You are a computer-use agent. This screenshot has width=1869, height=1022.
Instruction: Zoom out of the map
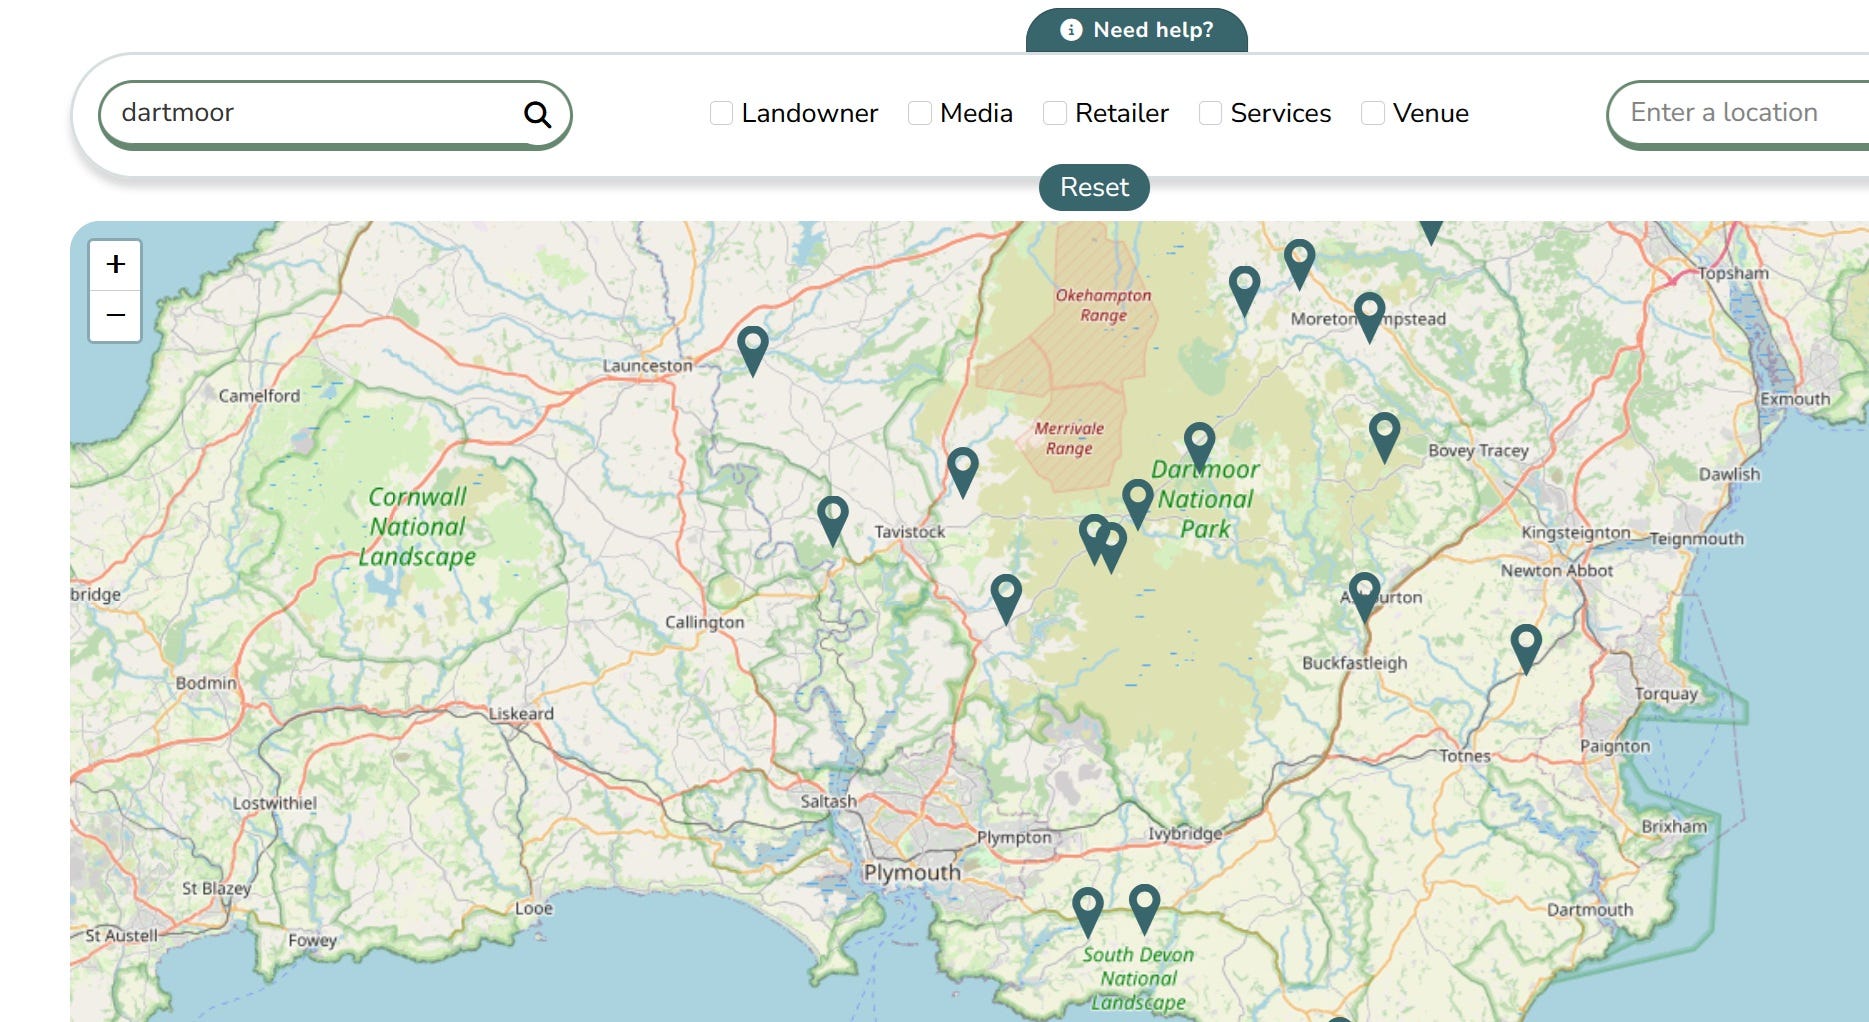115,316
